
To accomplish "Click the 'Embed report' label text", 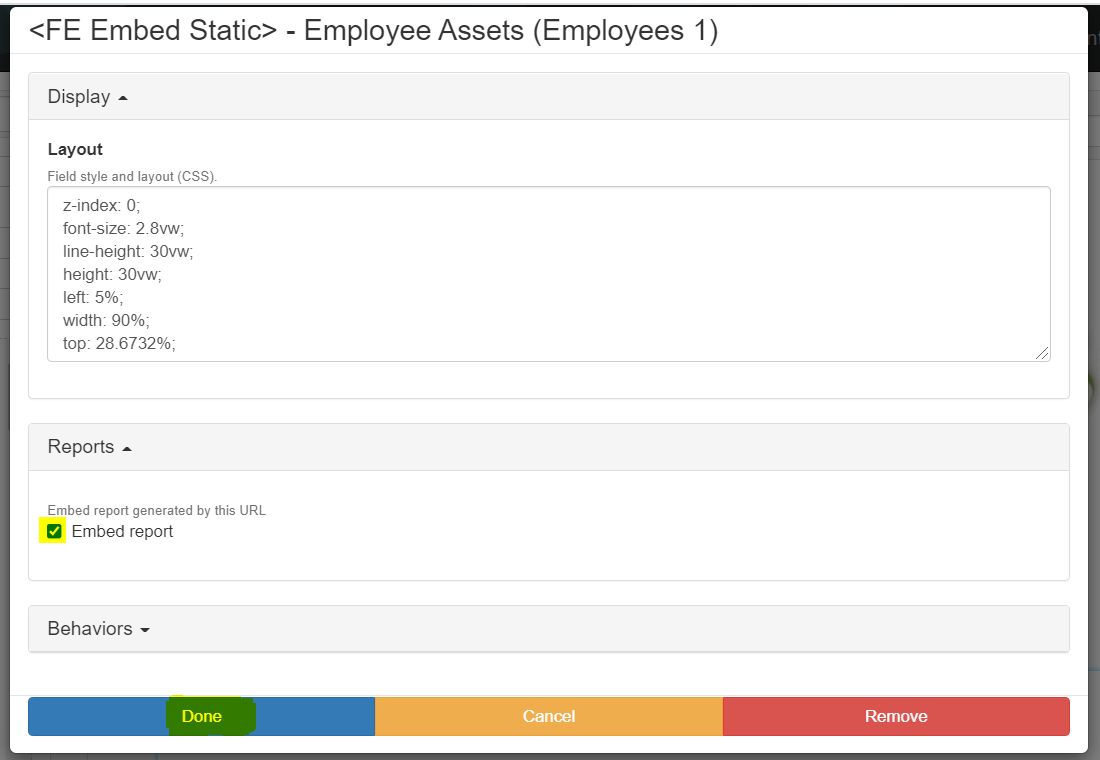I will tap(122, 531).
